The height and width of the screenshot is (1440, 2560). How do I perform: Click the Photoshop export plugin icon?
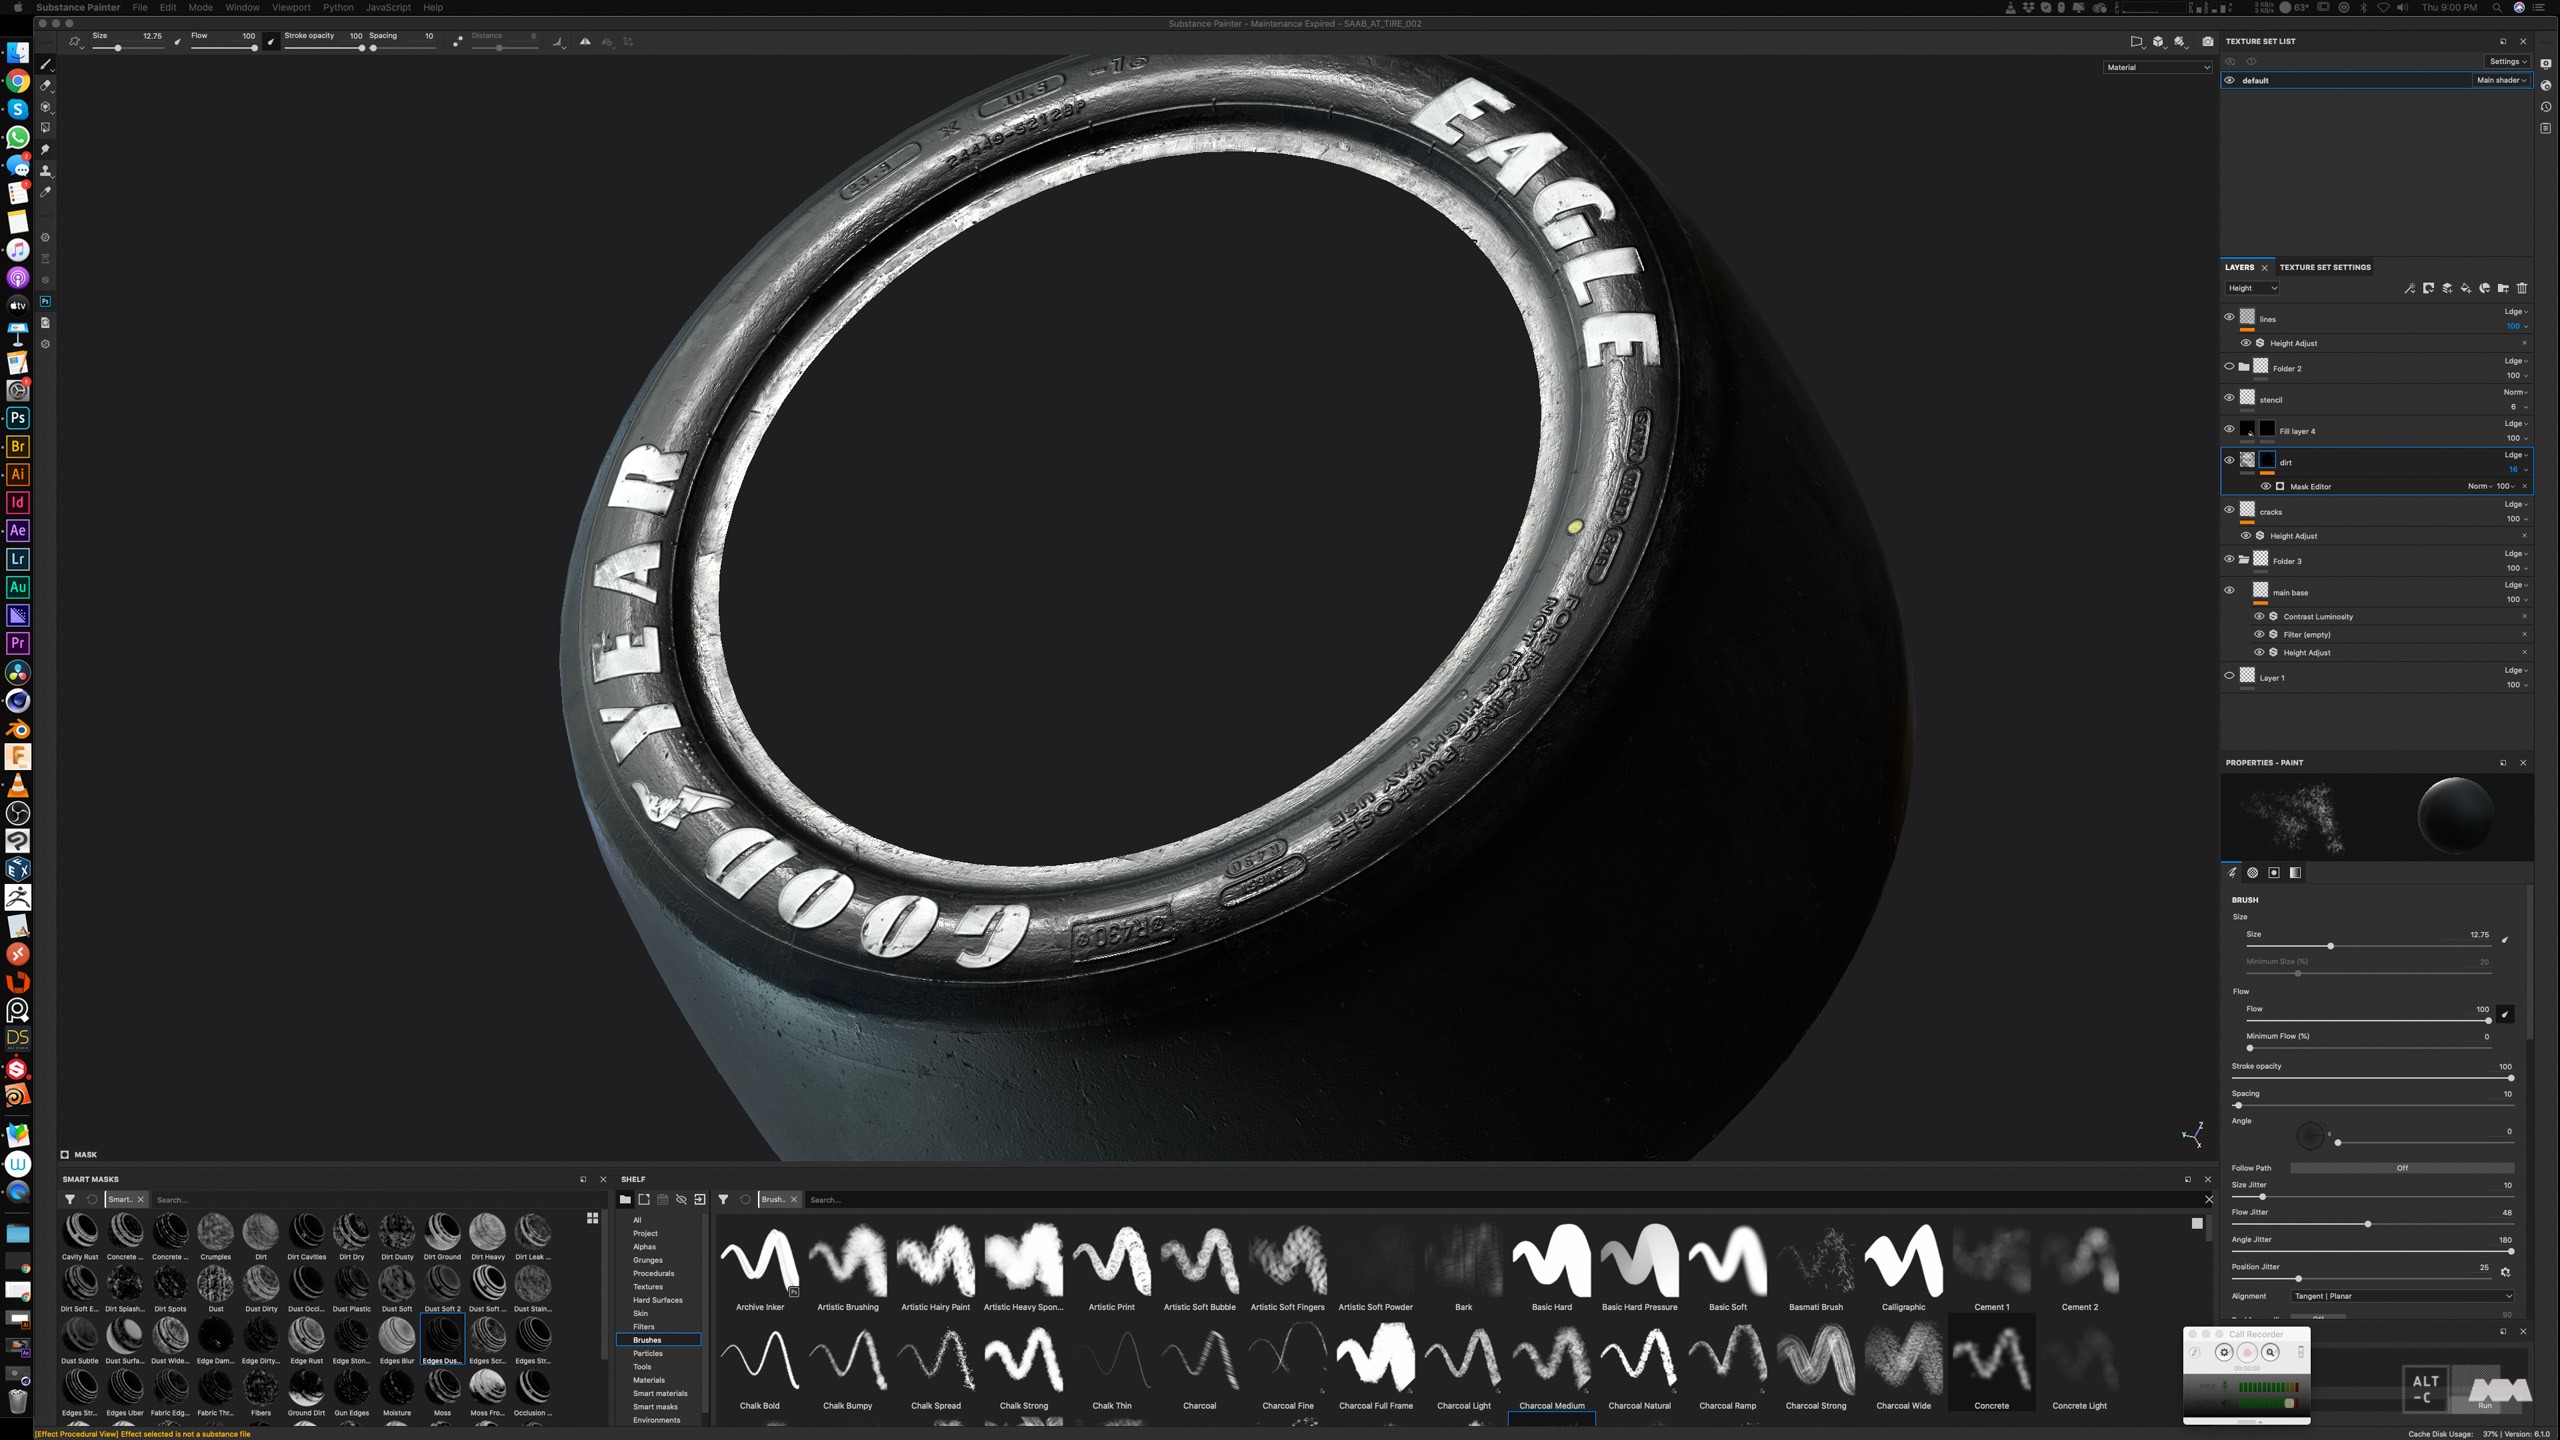(46, 301)
